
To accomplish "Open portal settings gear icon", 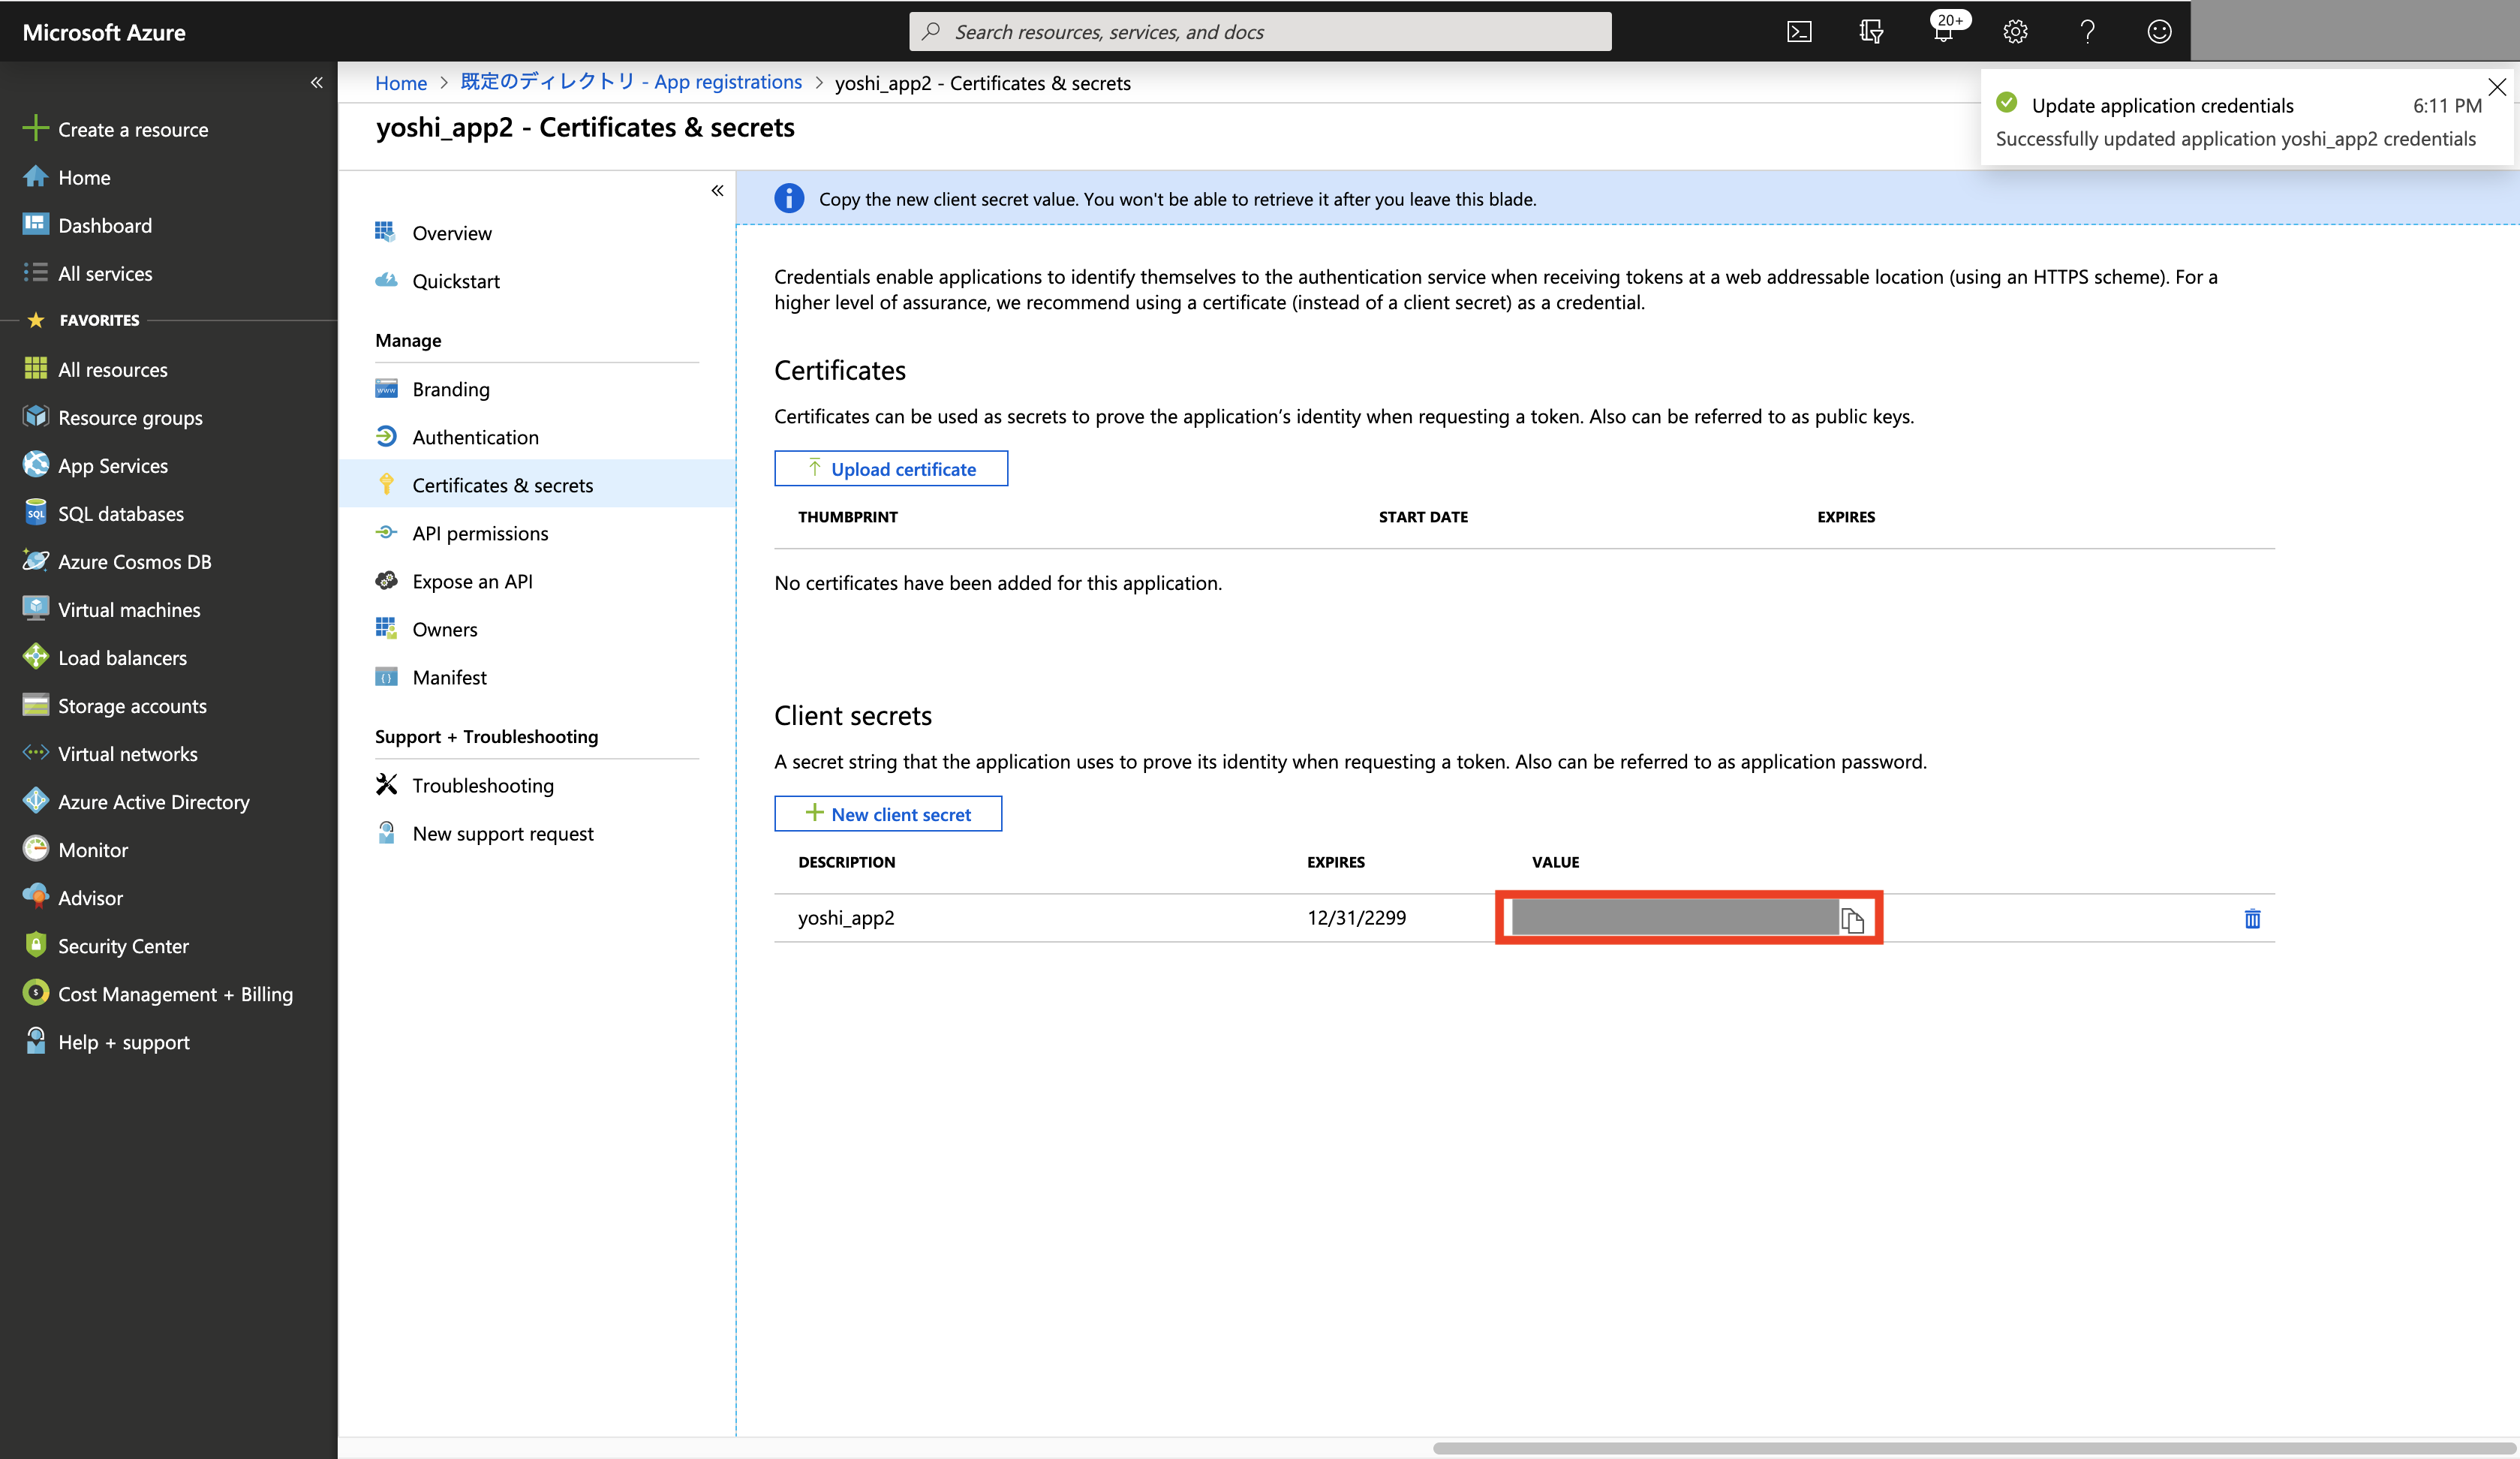I will pos(2015,32).
